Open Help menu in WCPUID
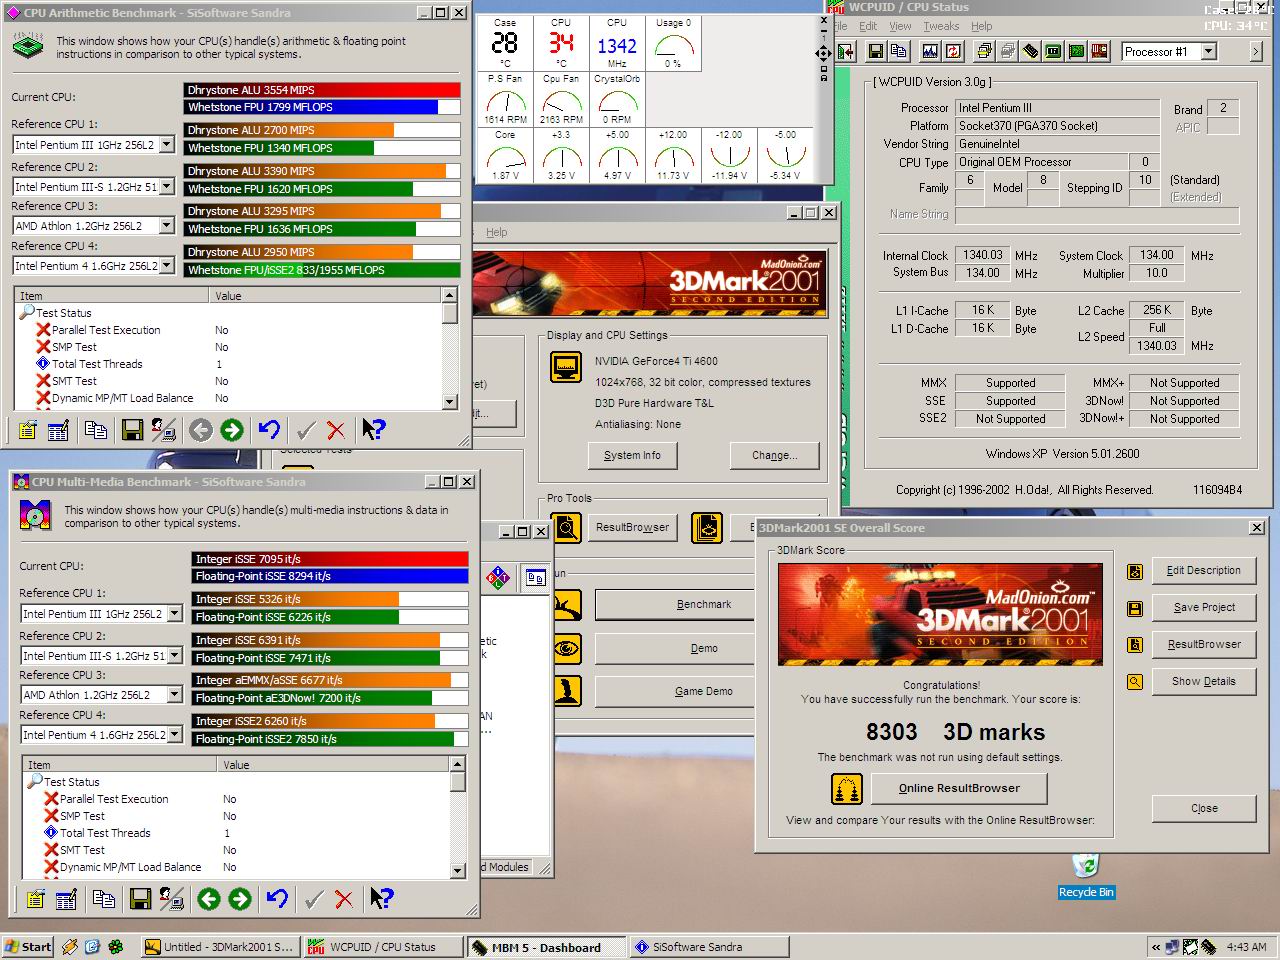This screenshot has width=1280, height=960. click(982, 26)
